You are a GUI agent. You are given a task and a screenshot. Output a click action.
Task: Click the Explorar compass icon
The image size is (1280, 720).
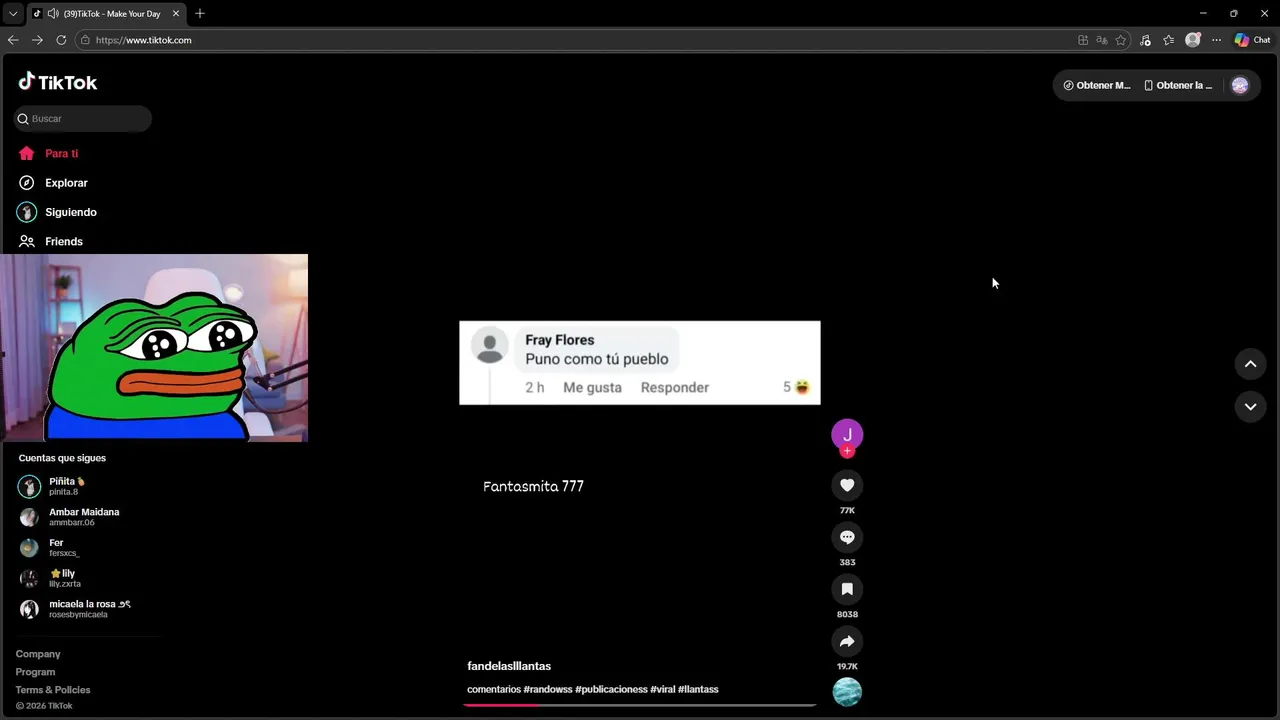27,183
